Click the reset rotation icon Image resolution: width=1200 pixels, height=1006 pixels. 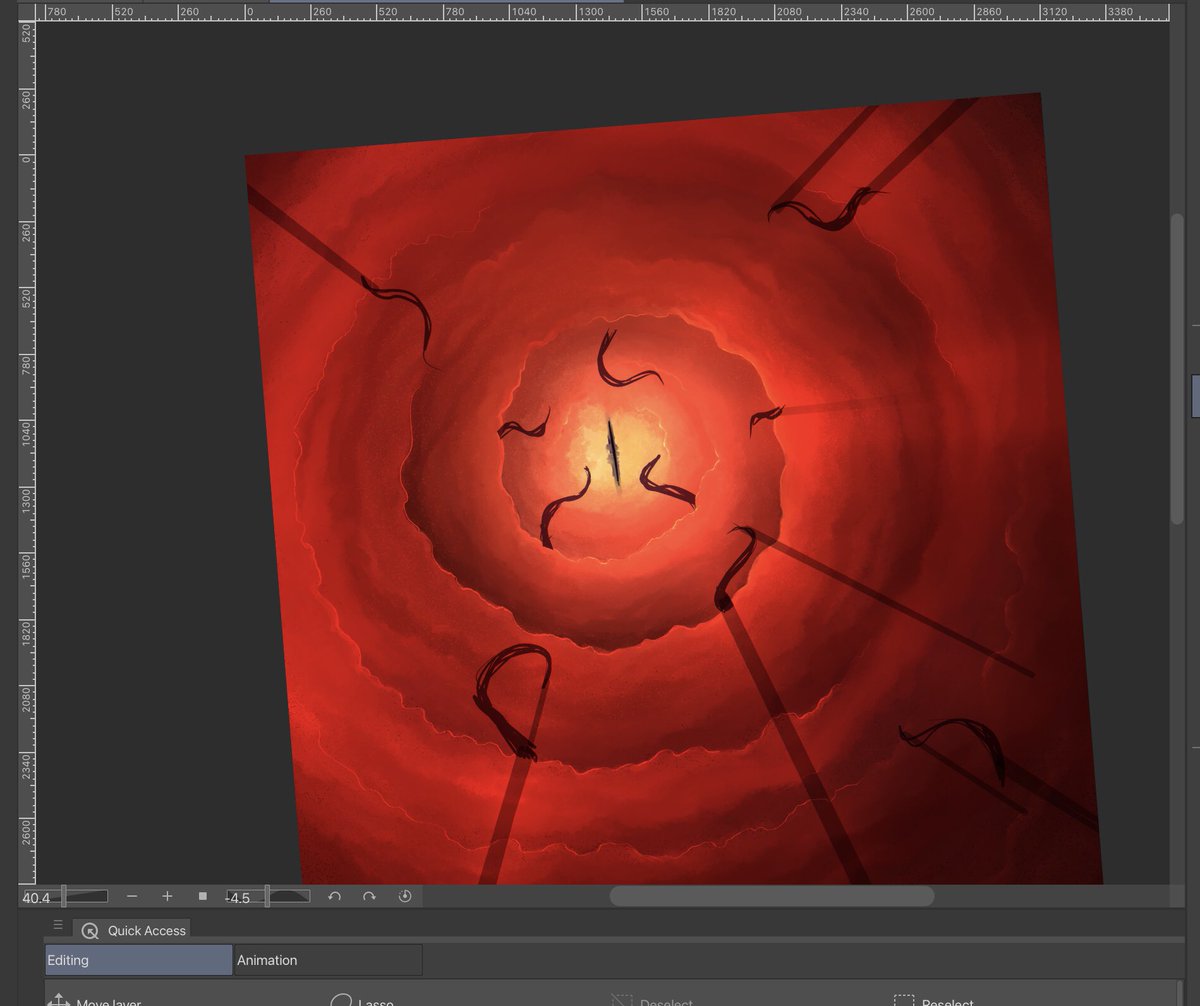pyautogui.click(x=405, y=897)
